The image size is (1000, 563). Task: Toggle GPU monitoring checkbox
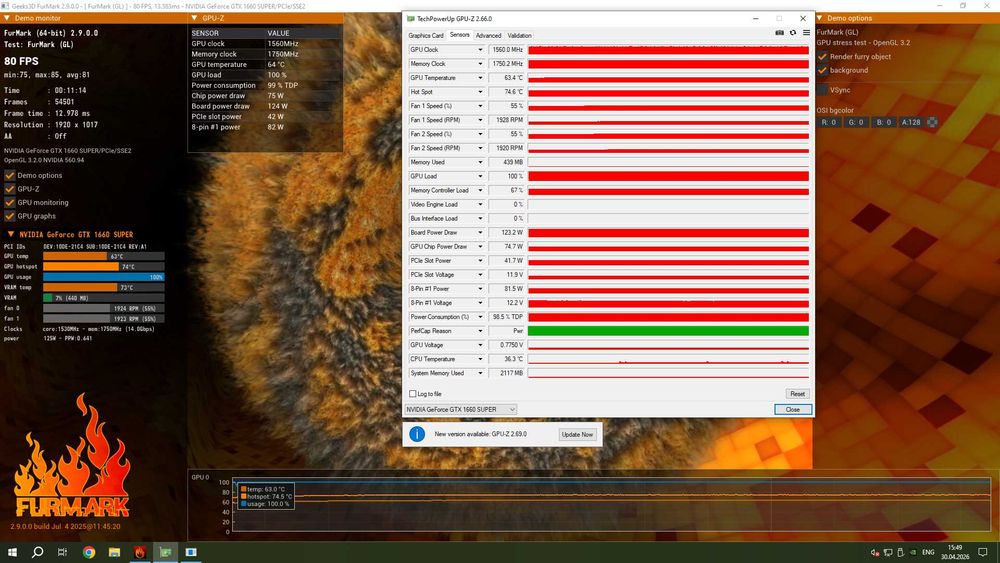(x=10, y=202)
